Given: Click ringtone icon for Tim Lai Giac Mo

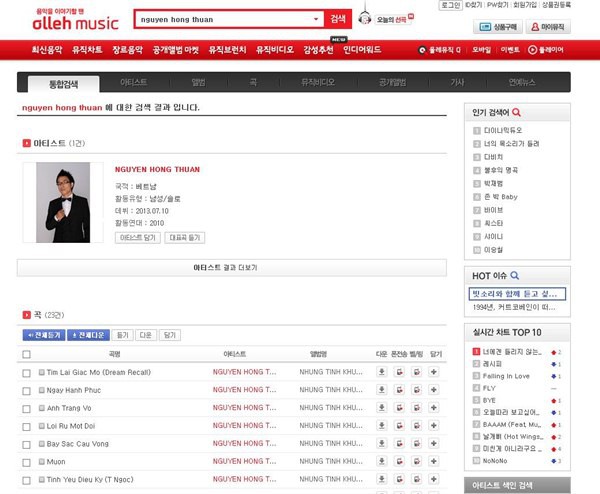Looking at the screenshot, I should (399, 372).
